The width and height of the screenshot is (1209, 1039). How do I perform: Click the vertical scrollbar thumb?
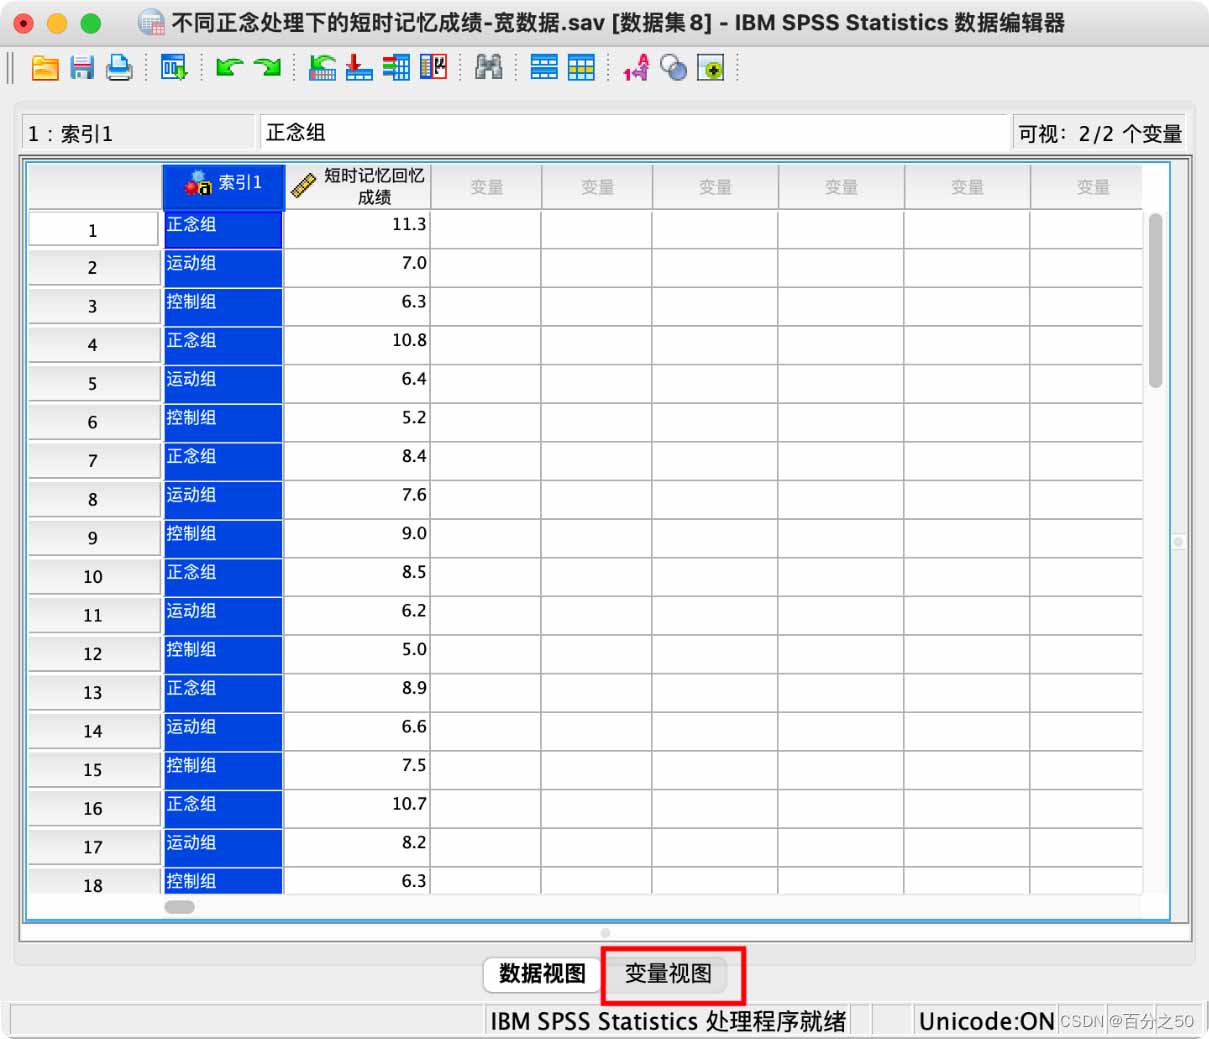coord(1155,300)
